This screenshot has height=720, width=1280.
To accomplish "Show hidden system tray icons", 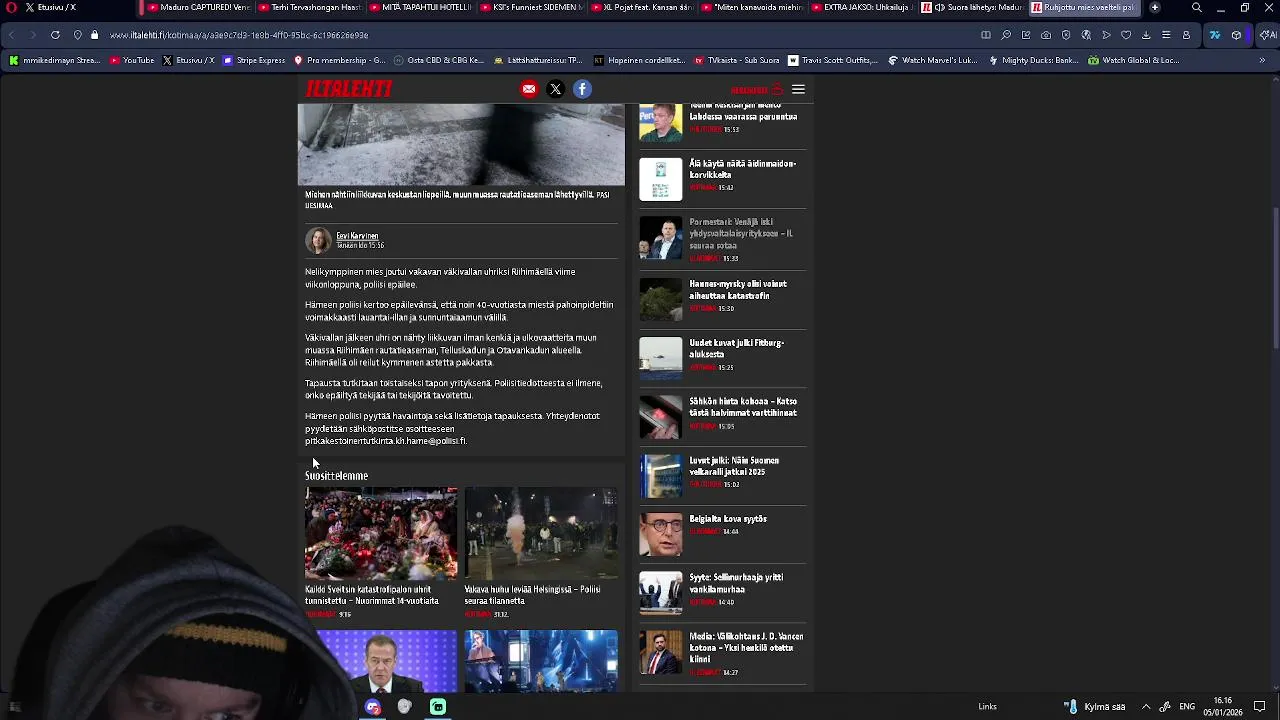I will click(1146, 707).
